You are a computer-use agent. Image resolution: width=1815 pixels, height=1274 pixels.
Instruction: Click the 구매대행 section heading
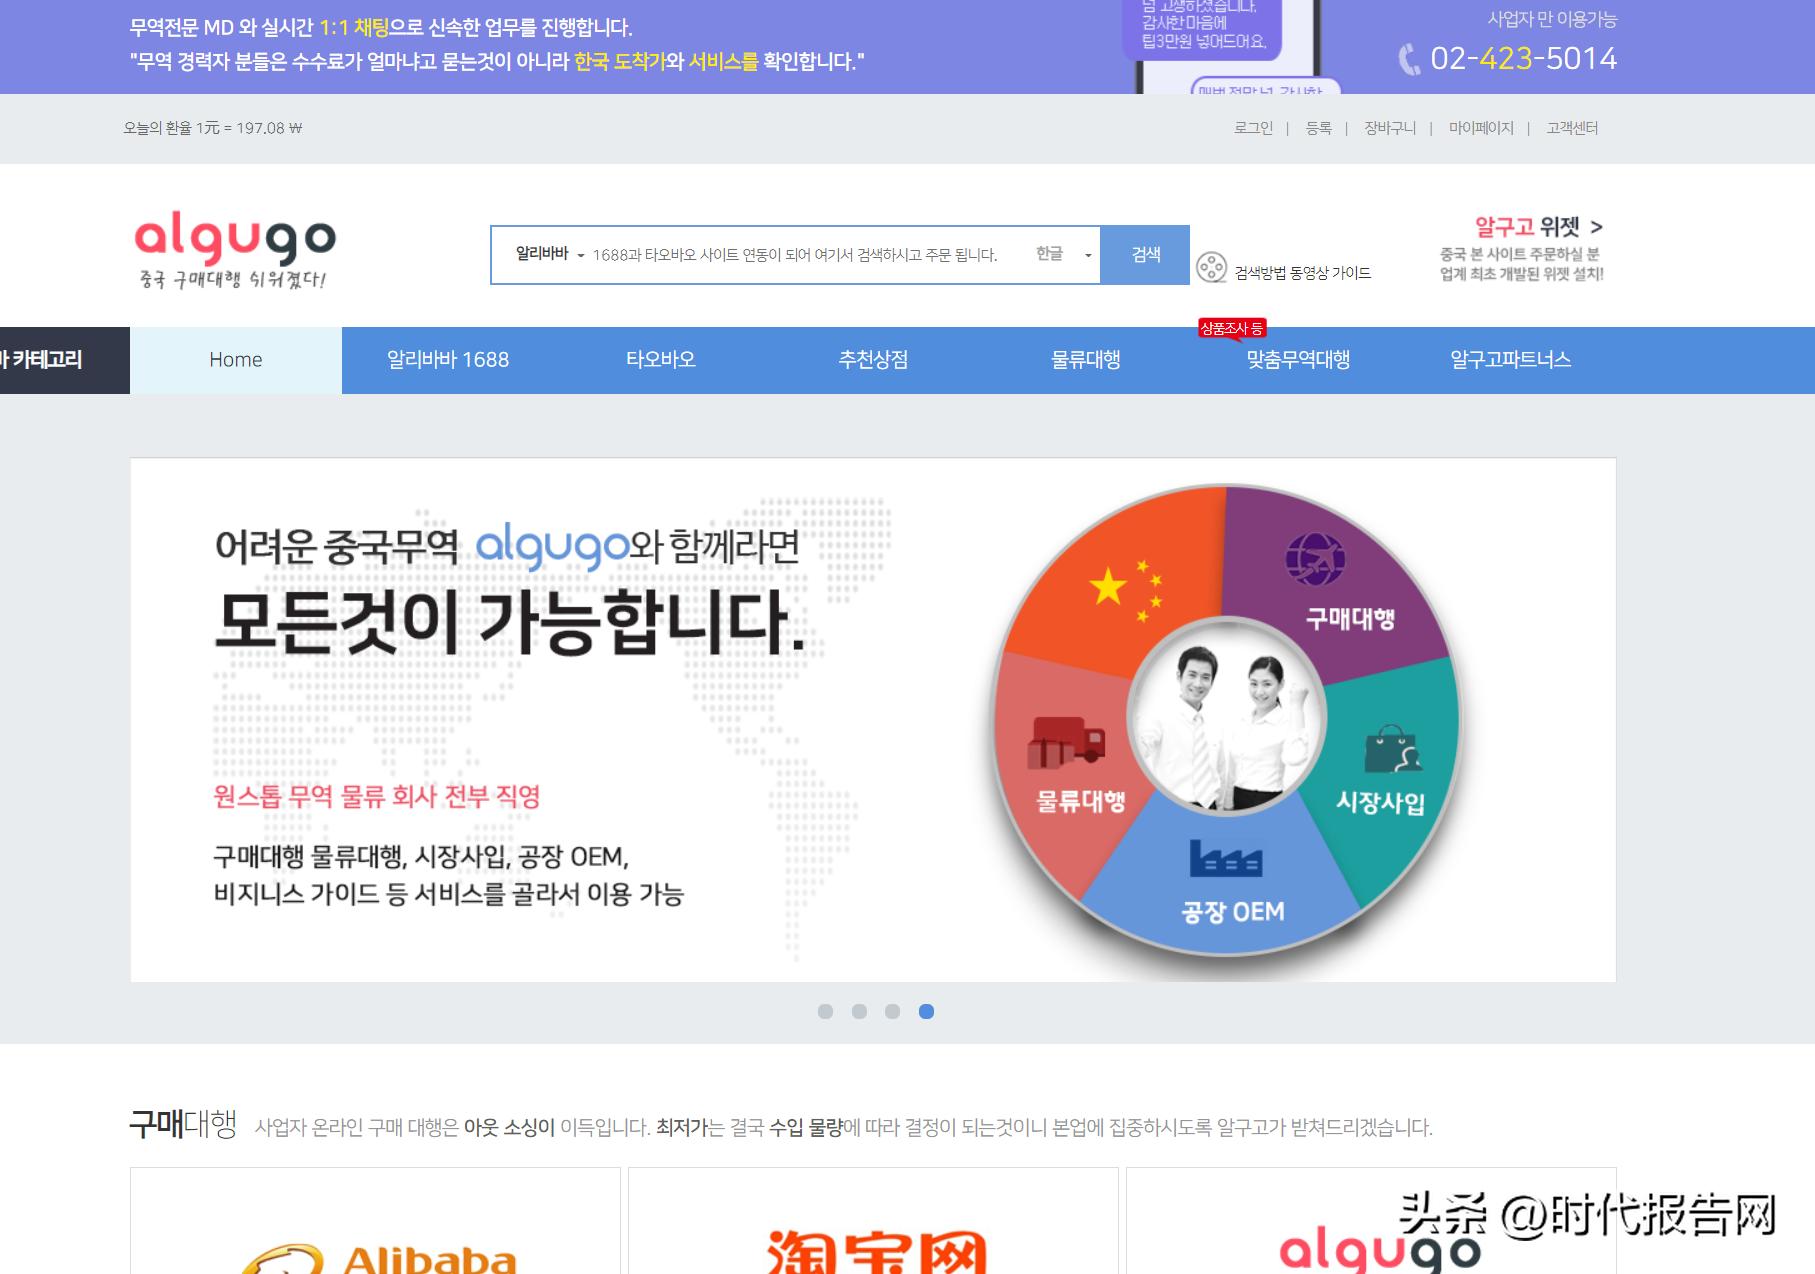pyautogui.click(x=183, y=1124)
